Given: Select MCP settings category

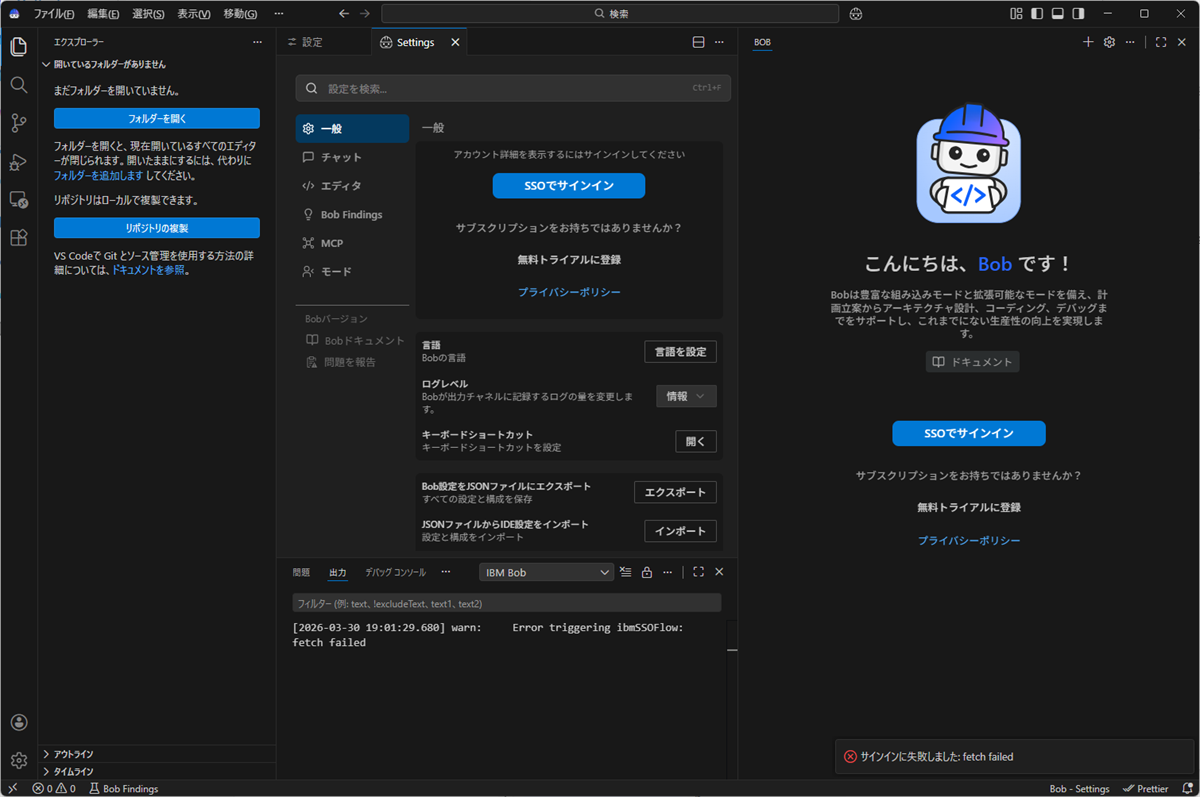Looking at the screenshot, I should click(352, 243).
